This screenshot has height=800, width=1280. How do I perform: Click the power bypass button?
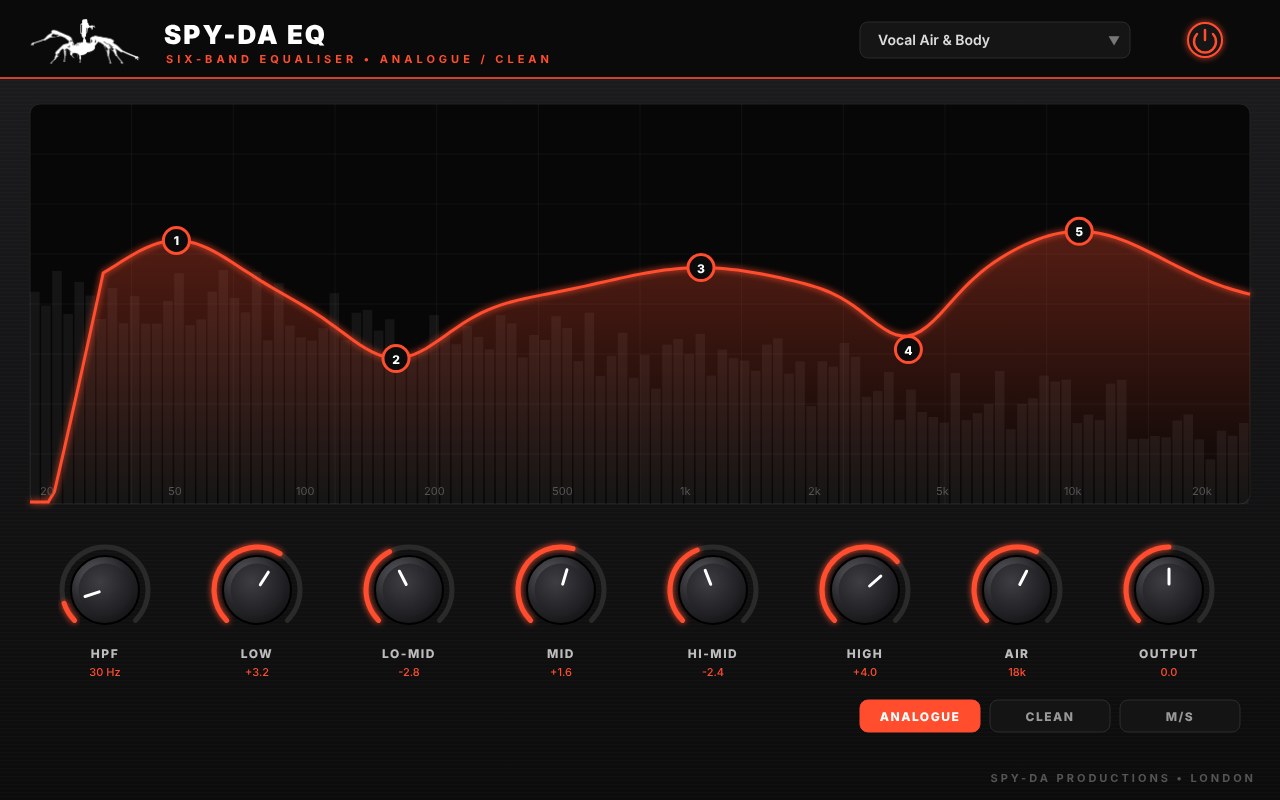click(x=1205, y=40)
